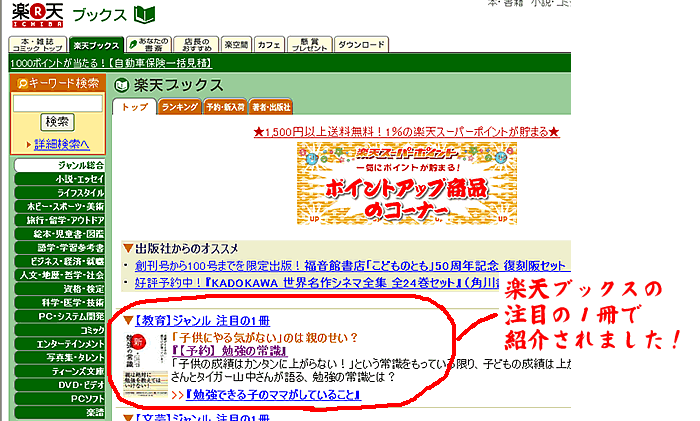Click the green book icon beside ブックス
The image size is (700, 421).
144,15
